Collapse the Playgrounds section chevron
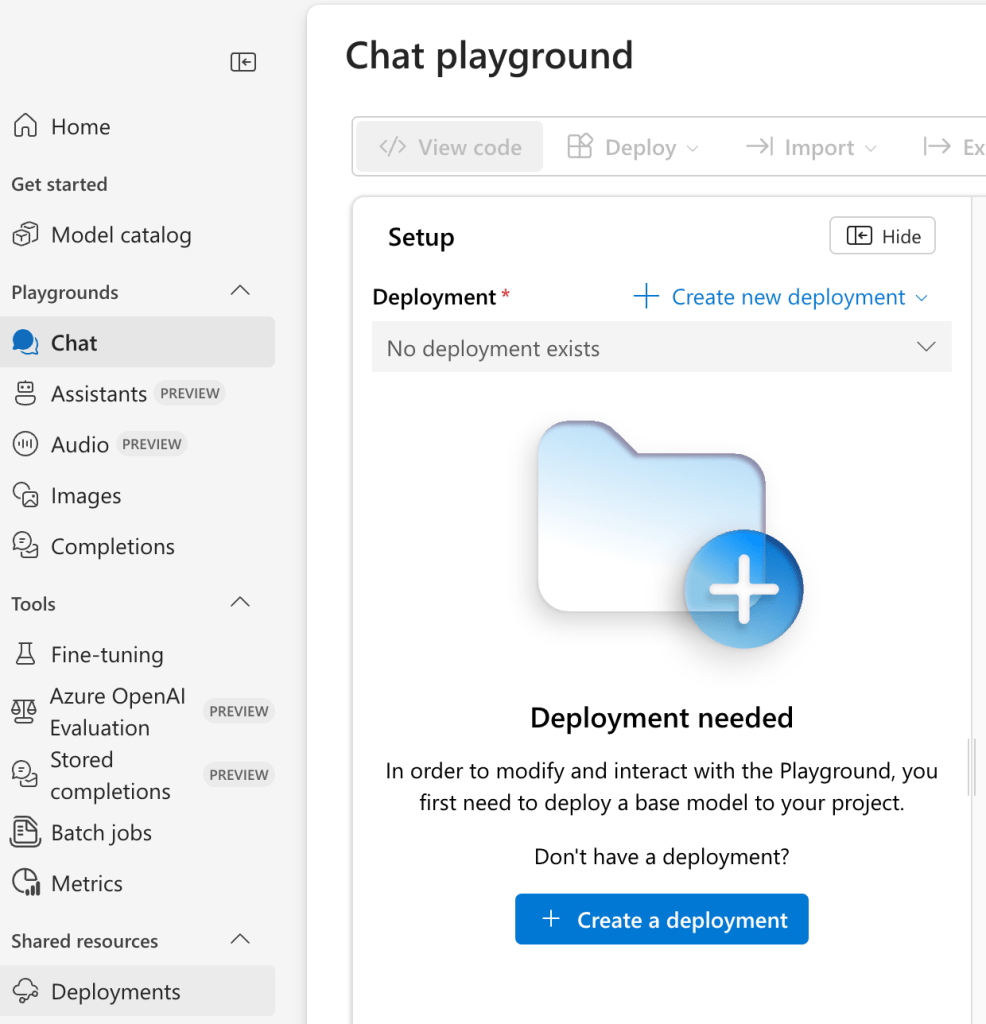Image resolution: width=986 pixels, height=1024 pixels. (240, 291)
